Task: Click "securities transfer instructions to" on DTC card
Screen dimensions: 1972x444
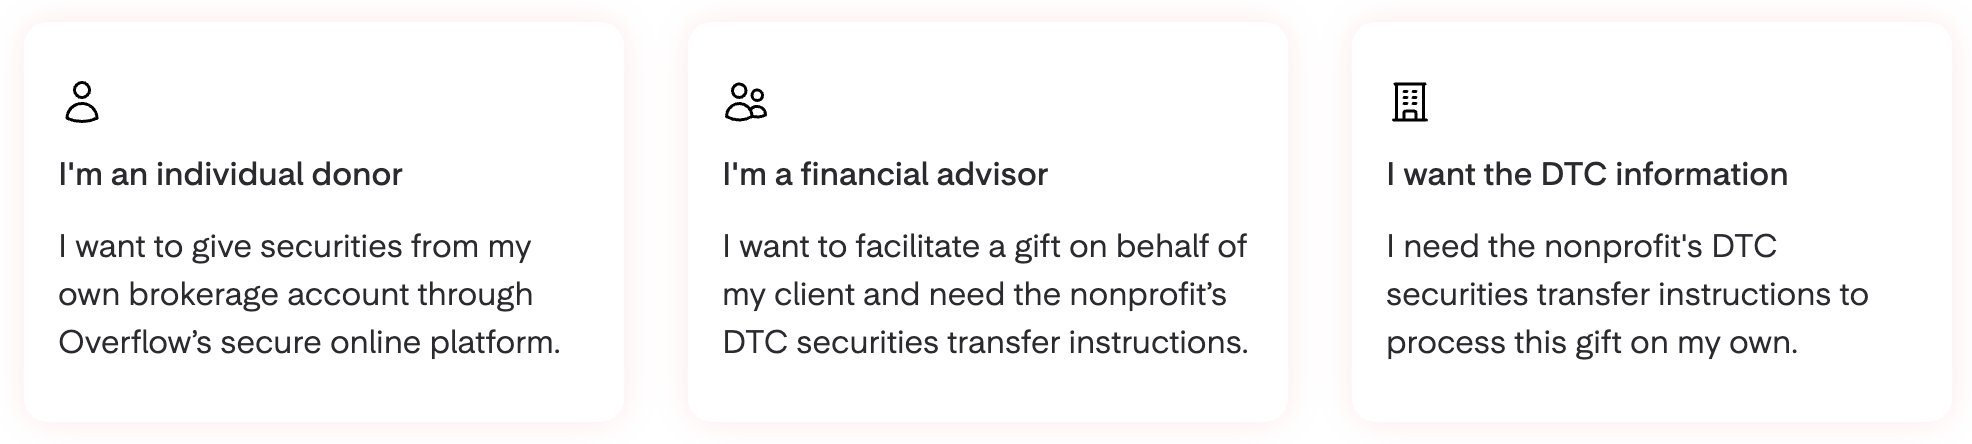Action: tap(1627, 295)
